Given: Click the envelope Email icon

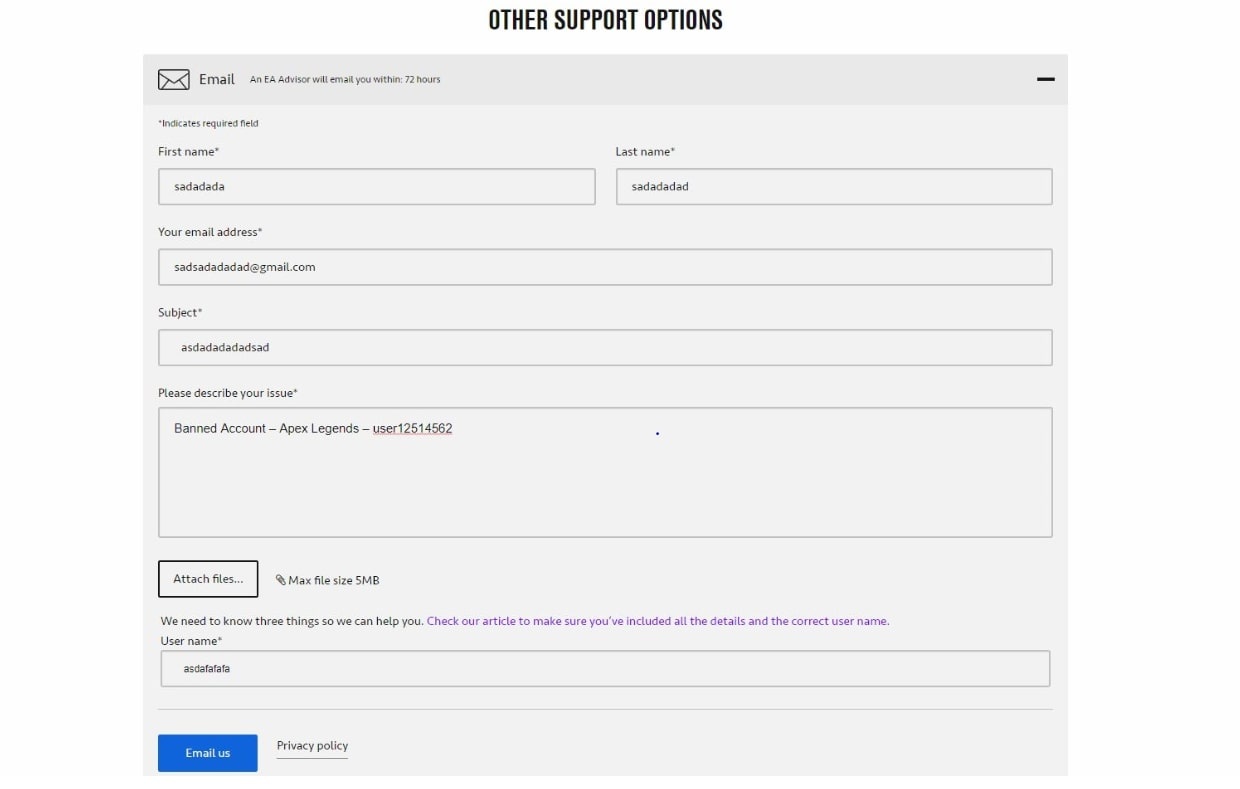Looking at the screenshot, I should coord(173,80).
